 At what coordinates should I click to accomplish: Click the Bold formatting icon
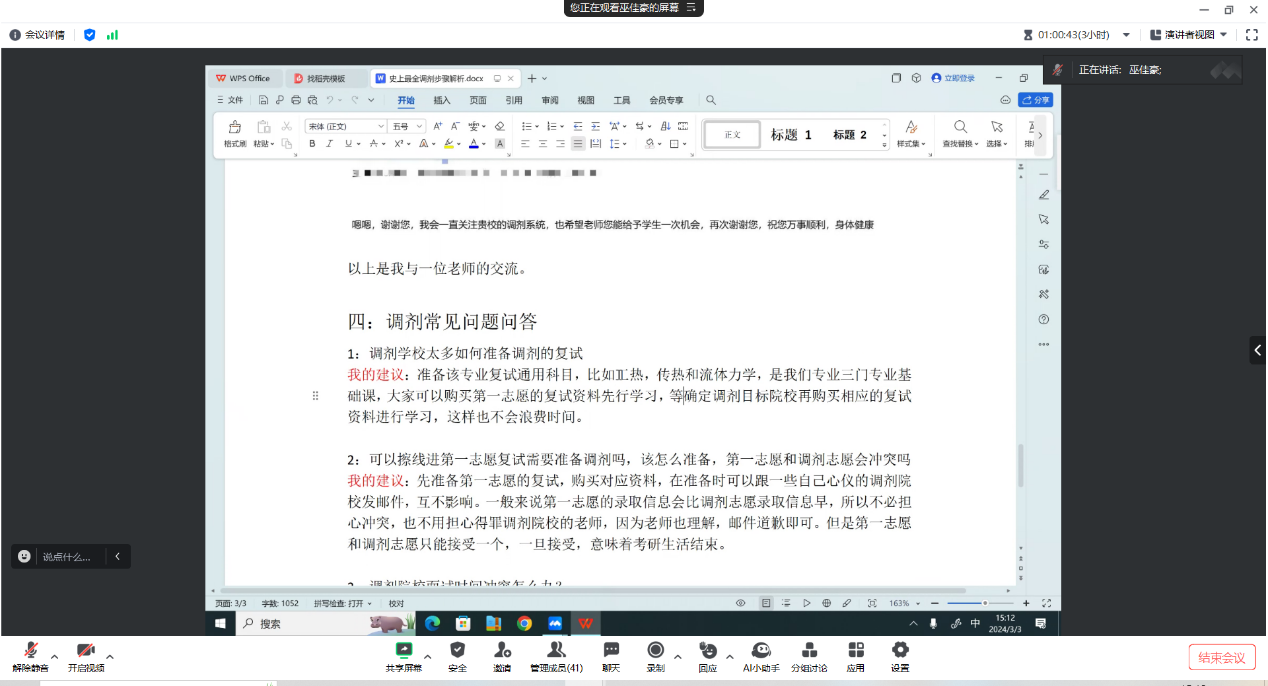(x=312, y=144)
